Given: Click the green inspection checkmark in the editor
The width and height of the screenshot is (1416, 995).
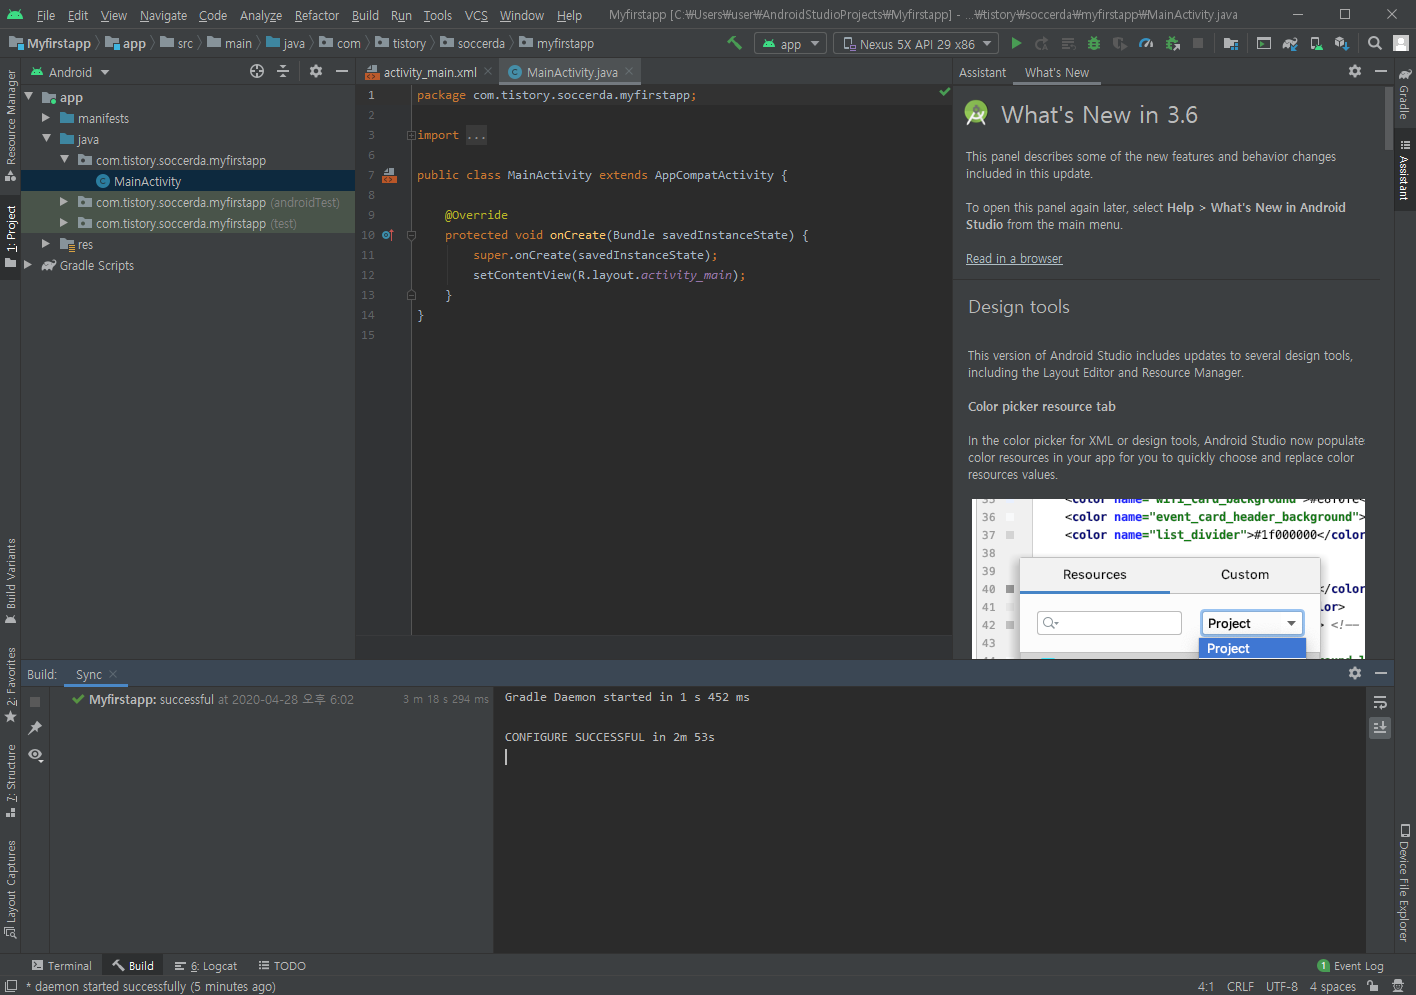Looking at the screenshot, I should (x=944, y=92).
